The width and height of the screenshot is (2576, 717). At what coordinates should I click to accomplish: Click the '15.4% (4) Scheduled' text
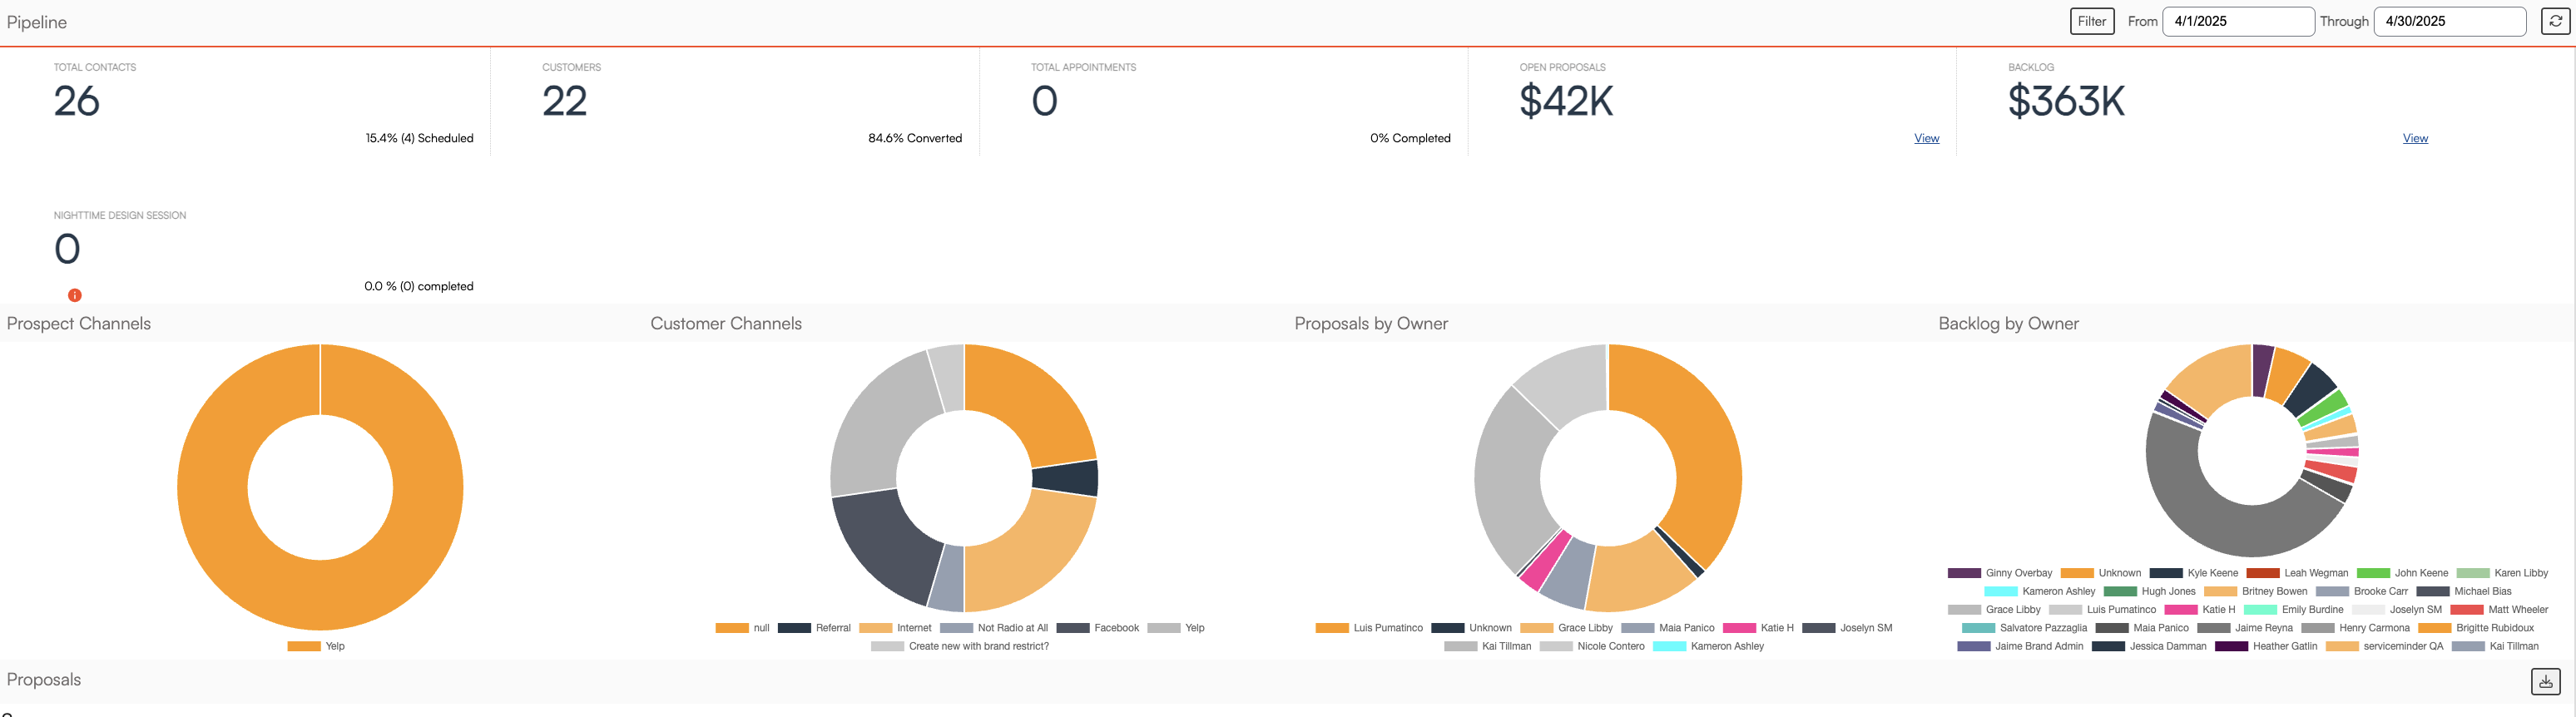click(x=420, y=138)
